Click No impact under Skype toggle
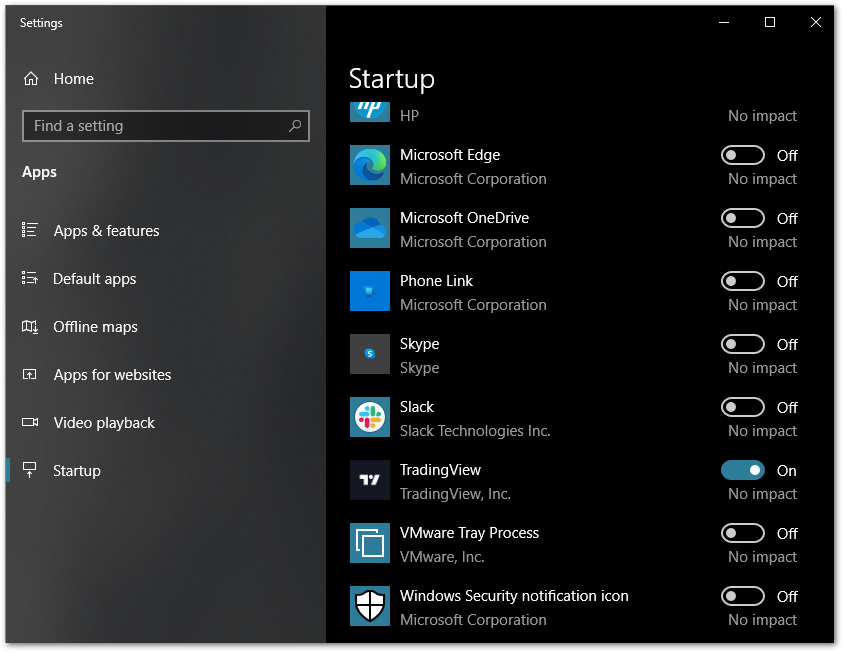843x652 pixels. (x=762, y=368)
